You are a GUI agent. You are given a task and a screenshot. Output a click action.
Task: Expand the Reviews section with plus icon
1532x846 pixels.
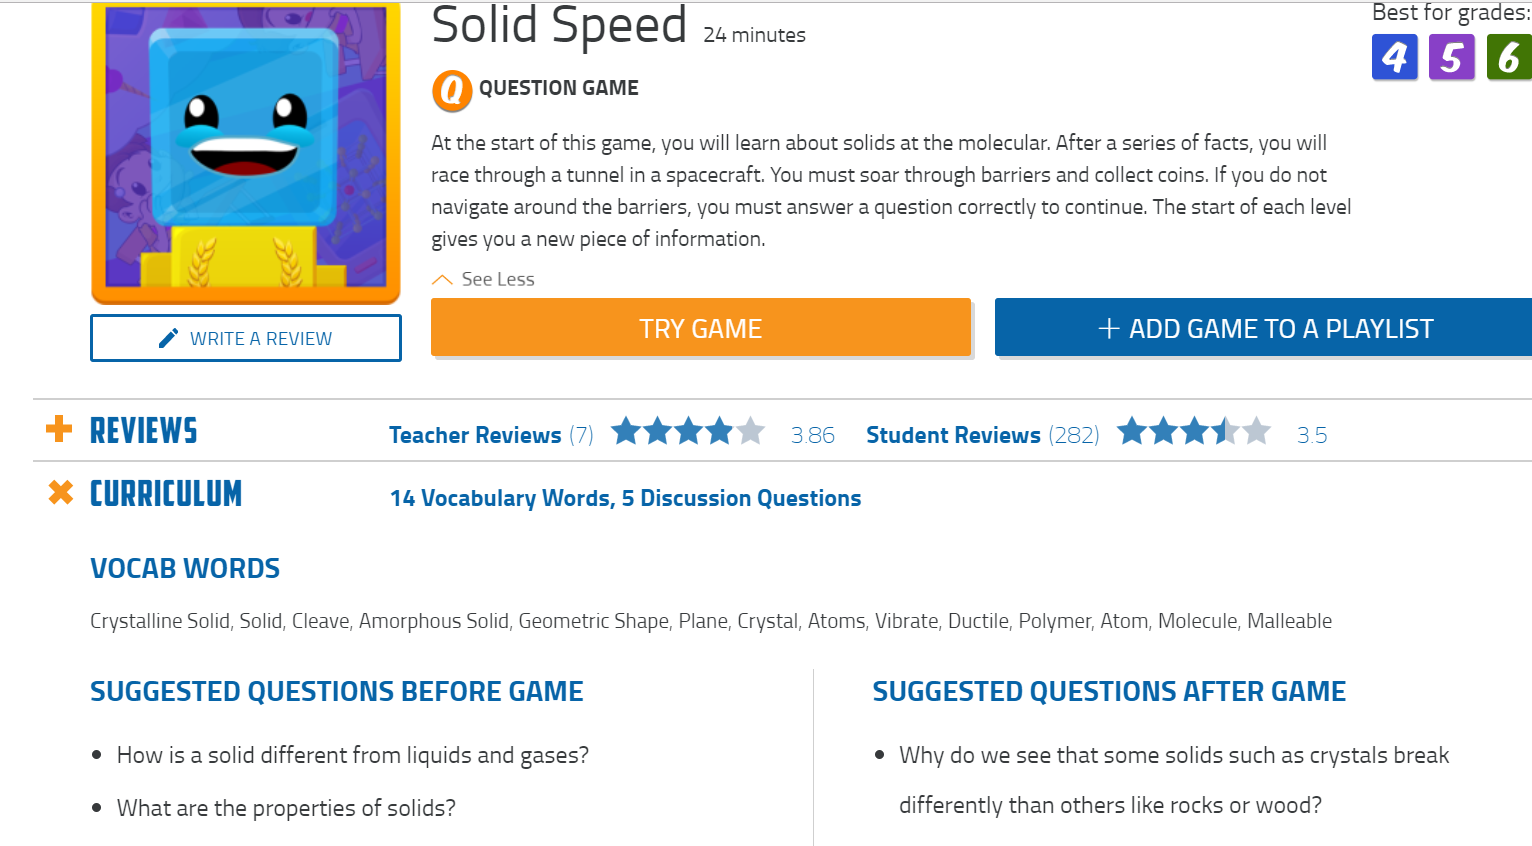point(59,429)
